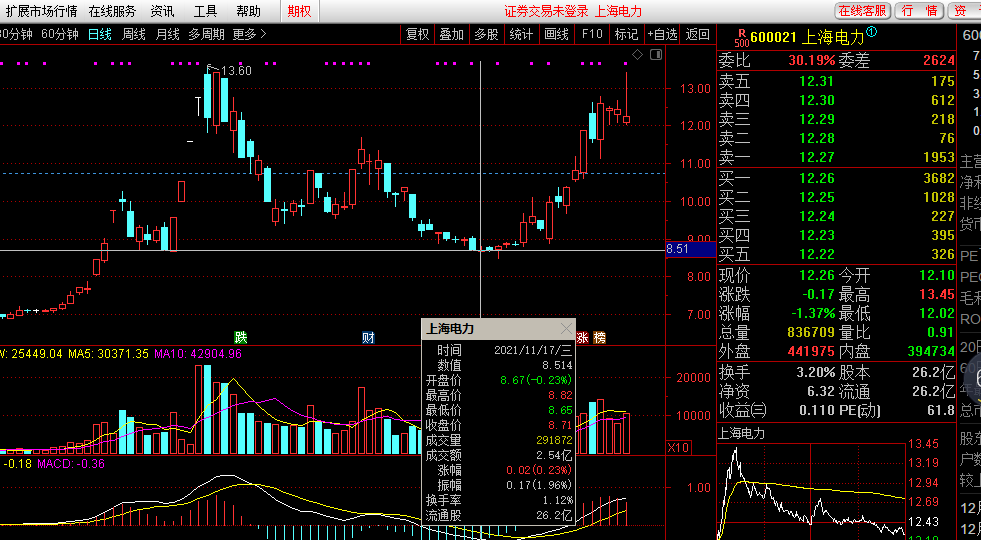The width and height of the screenshot is (981, 540).
Task: Click the 卖五 price 12.31
Action: [816, 81]
